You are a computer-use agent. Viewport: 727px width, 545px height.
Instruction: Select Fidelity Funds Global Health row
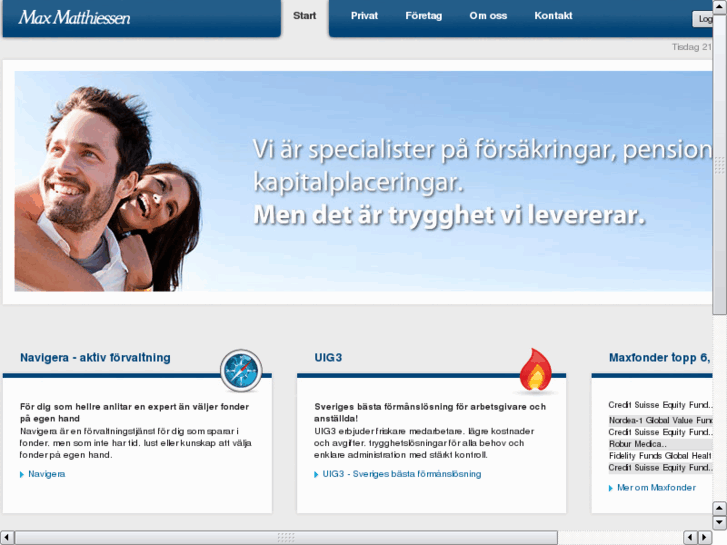coord(660,455)
